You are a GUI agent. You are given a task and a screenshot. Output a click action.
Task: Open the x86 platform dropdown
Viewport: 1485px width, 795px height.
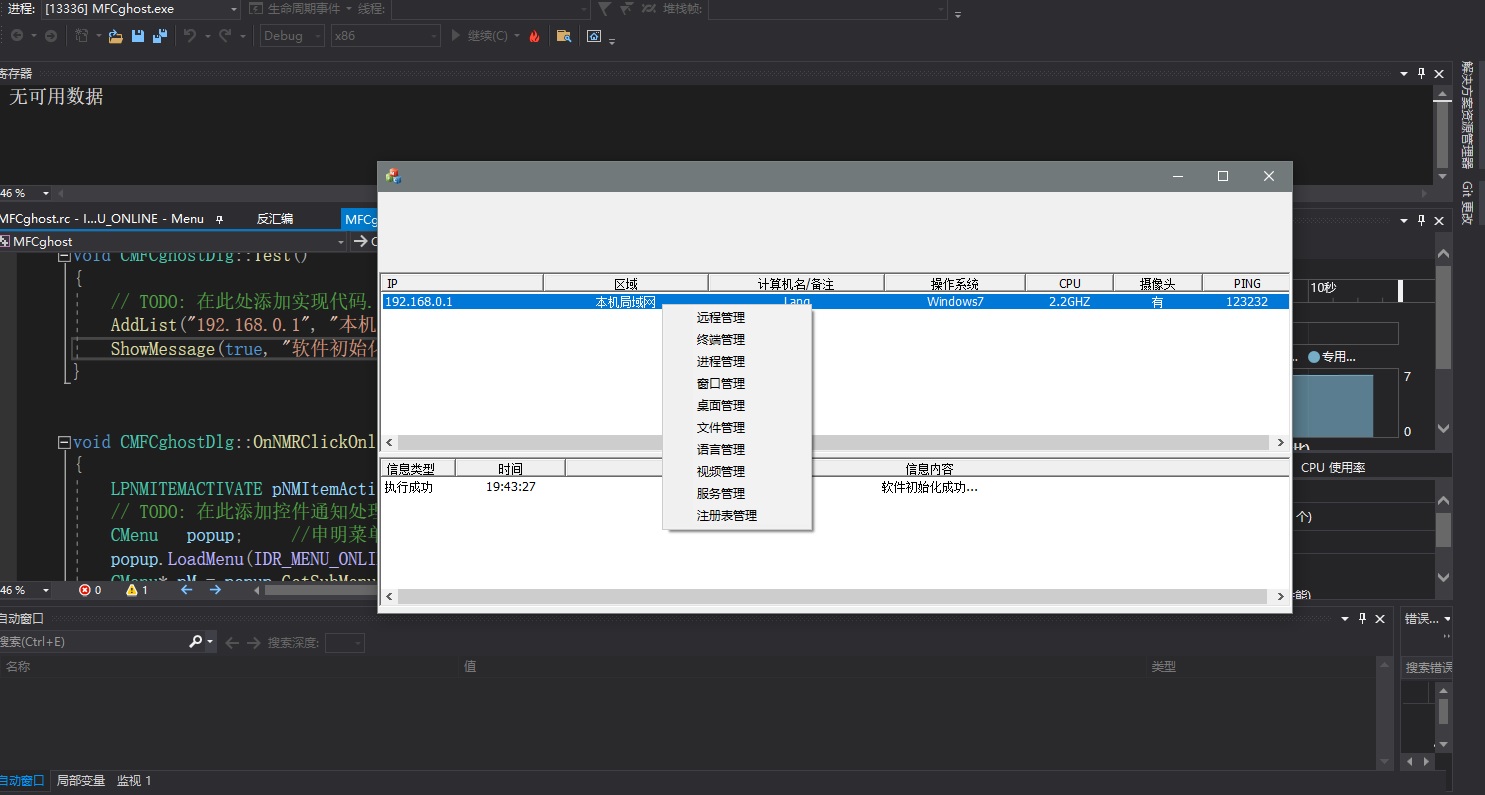pos(433,36)
